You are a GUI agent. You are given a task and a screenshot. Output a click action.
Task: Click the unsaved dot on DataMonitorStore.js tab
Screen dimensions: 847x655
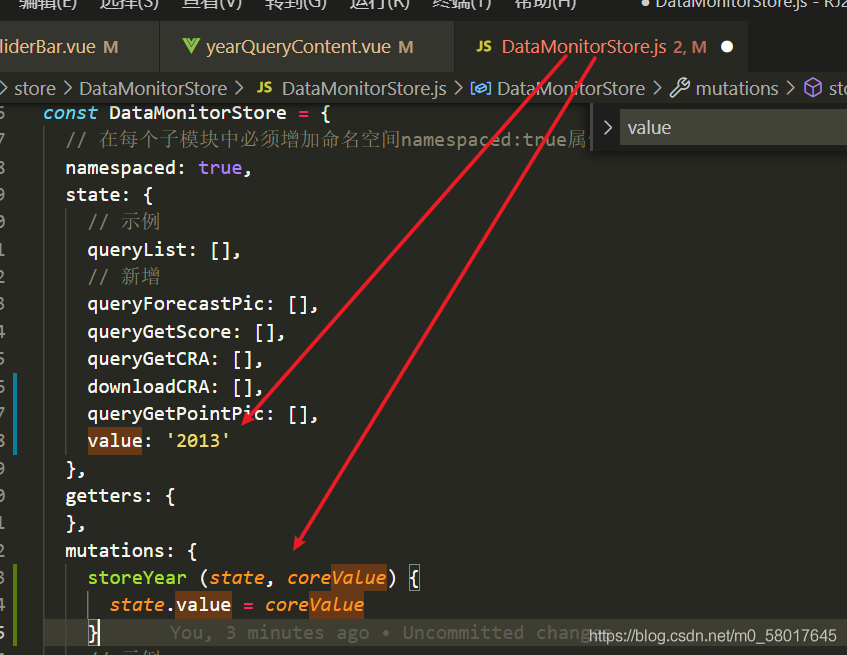click(727, 47)
